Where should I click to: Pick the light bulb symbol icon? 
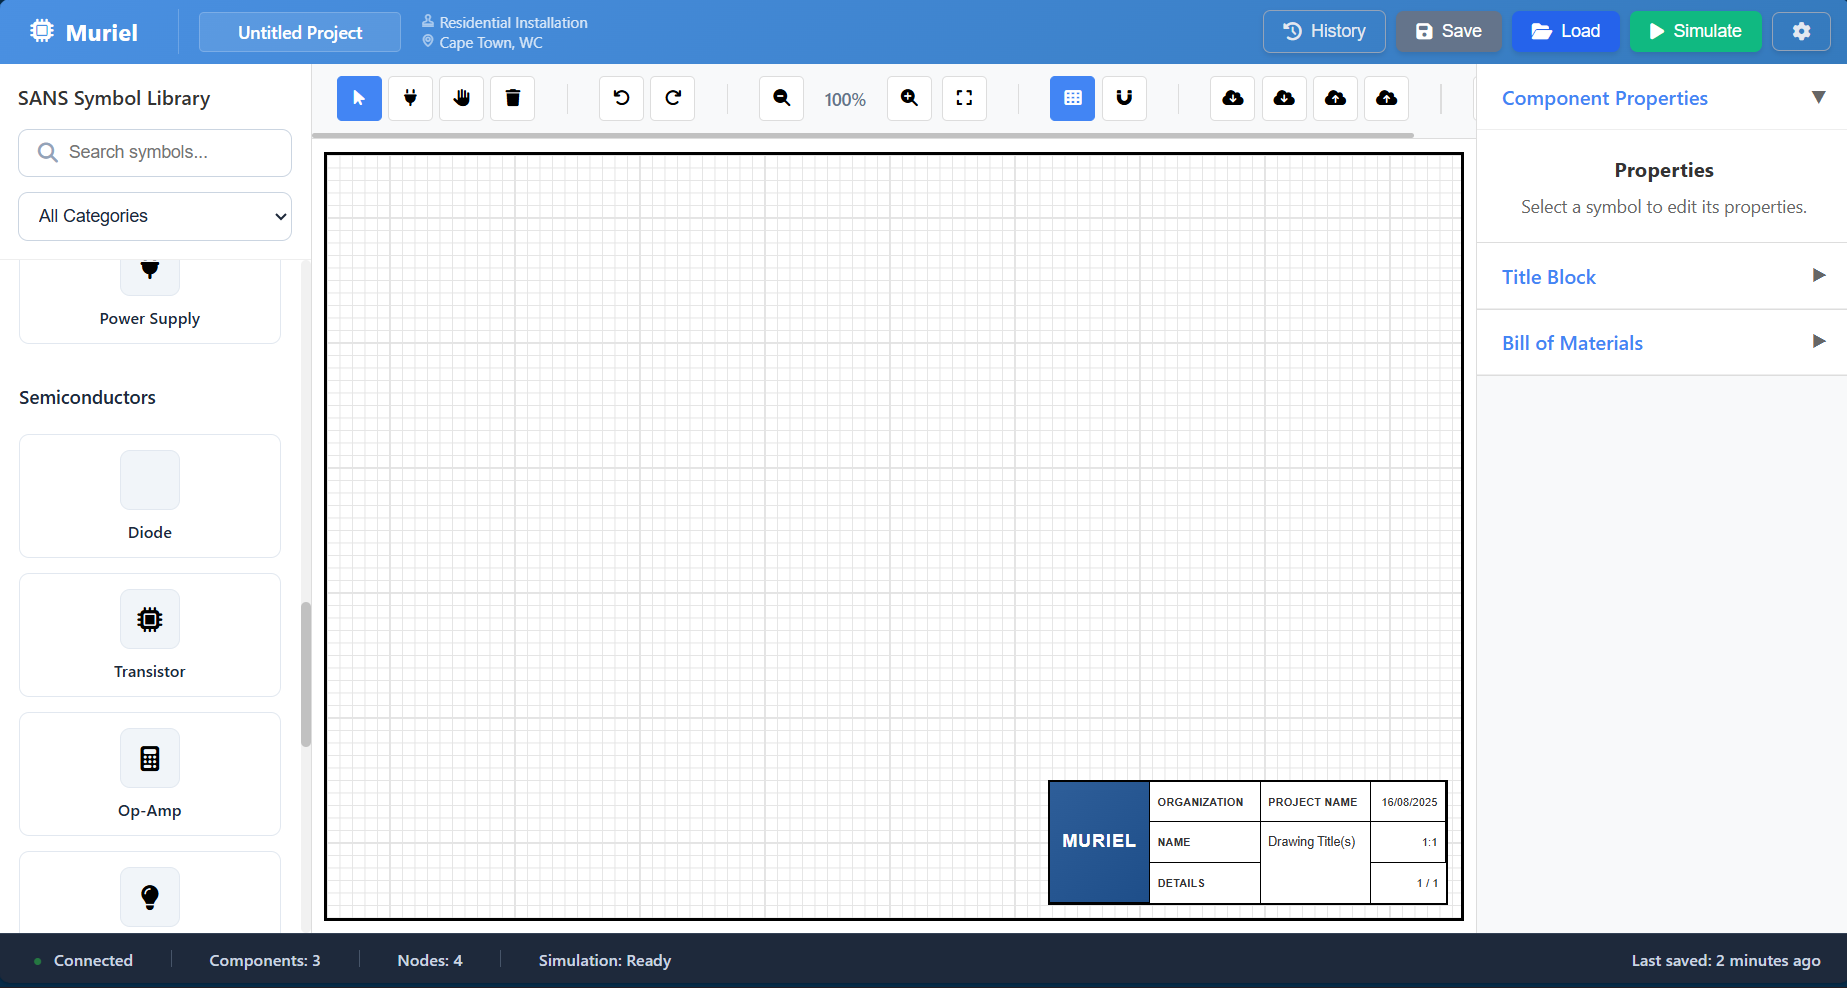click(150, 897)
